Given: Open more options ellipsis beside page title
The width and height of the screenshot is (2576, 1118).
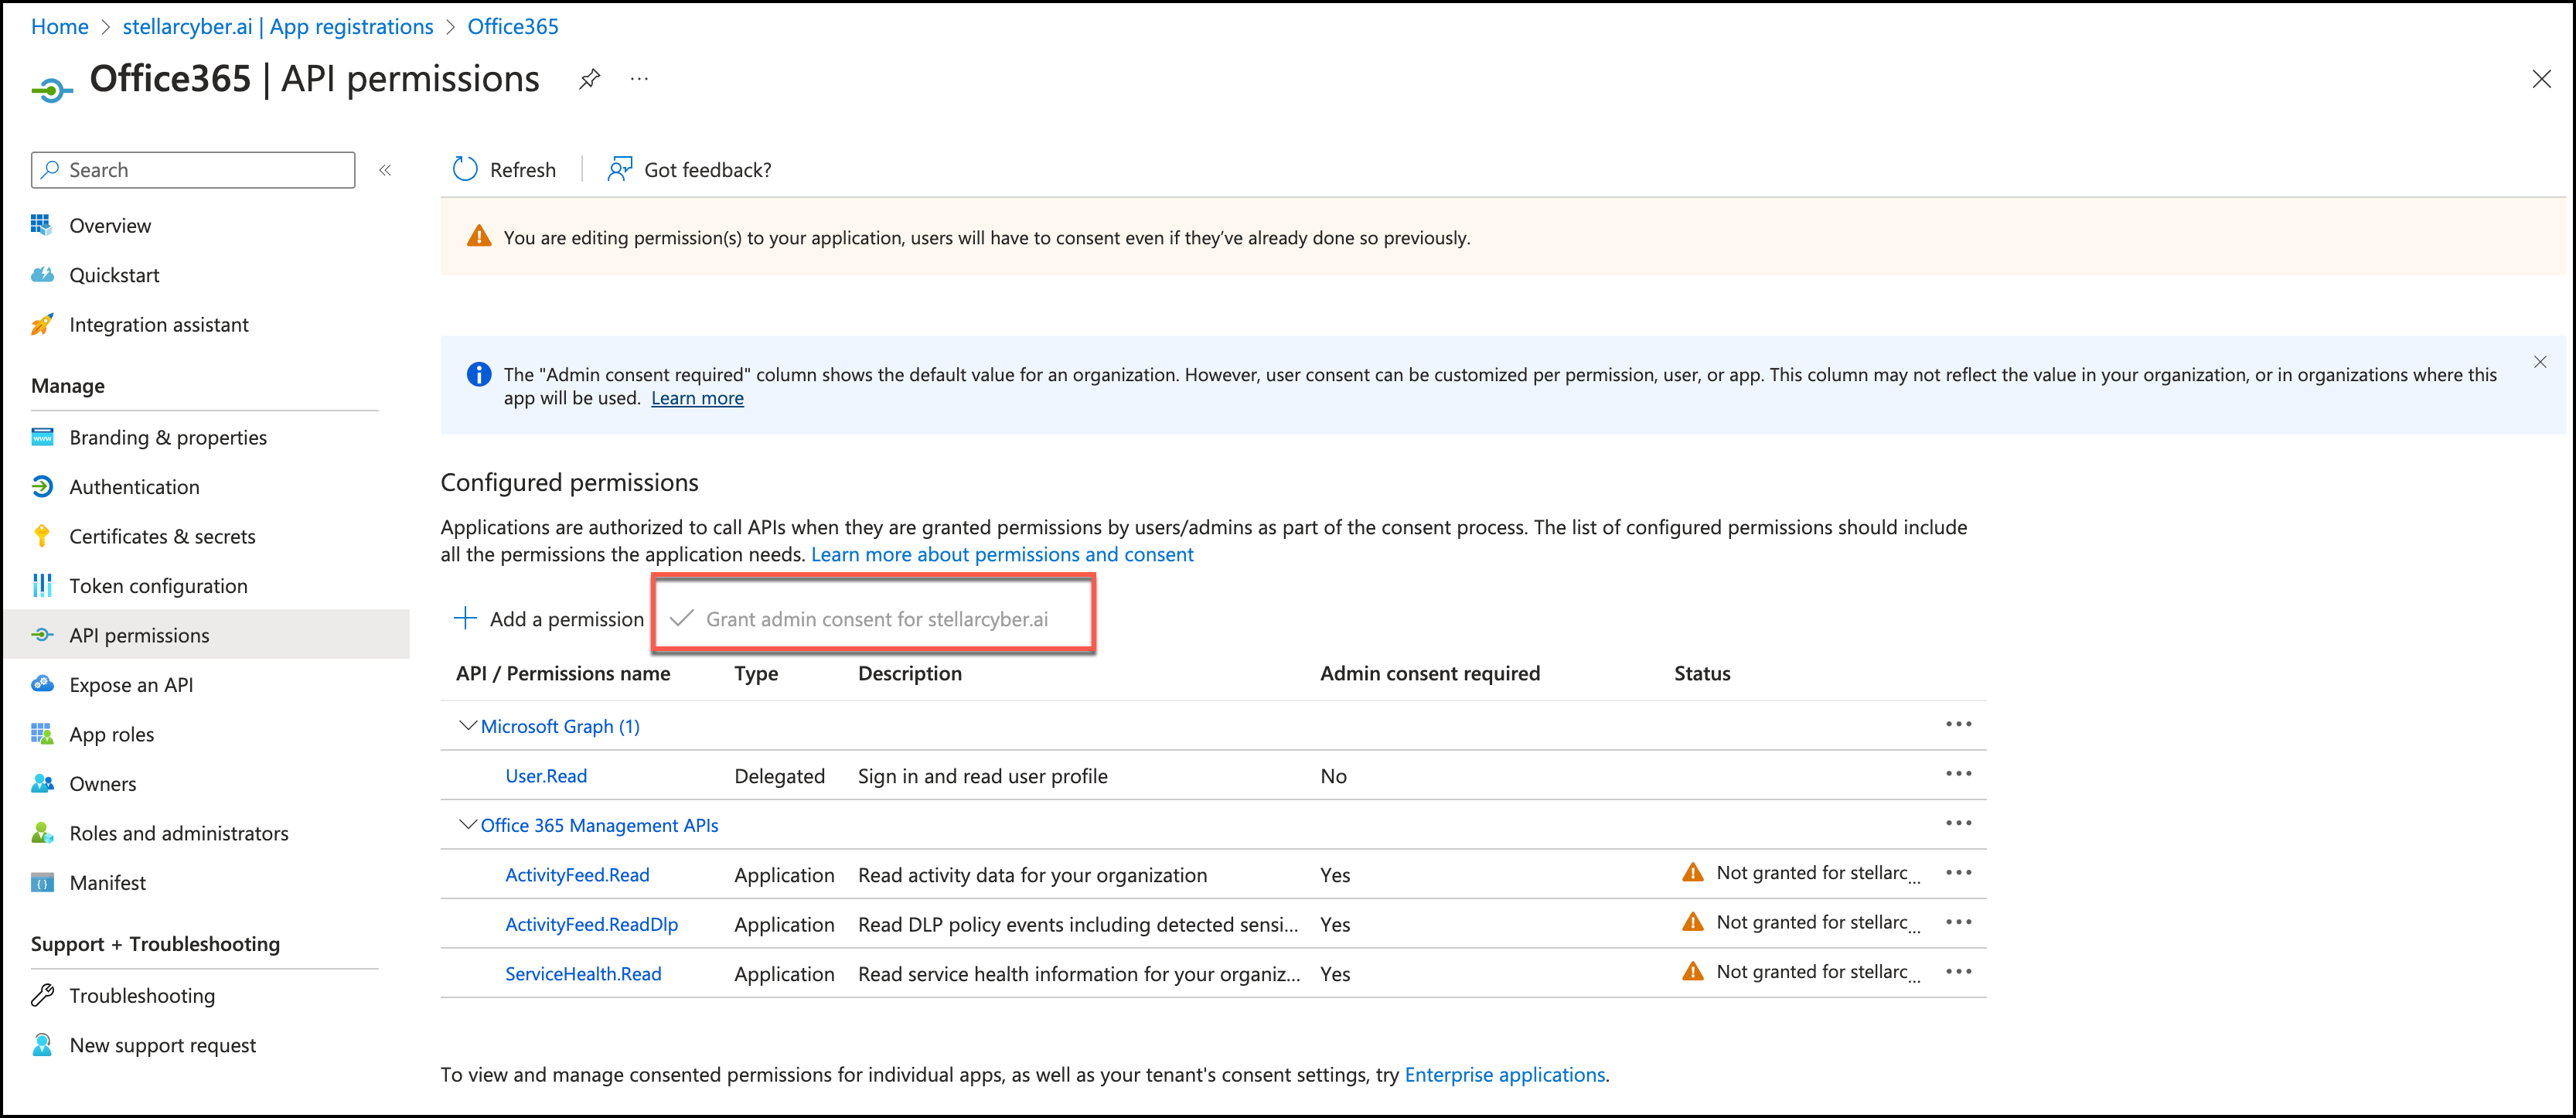Looking at the screenshot, I should click(x=639, y=79).
